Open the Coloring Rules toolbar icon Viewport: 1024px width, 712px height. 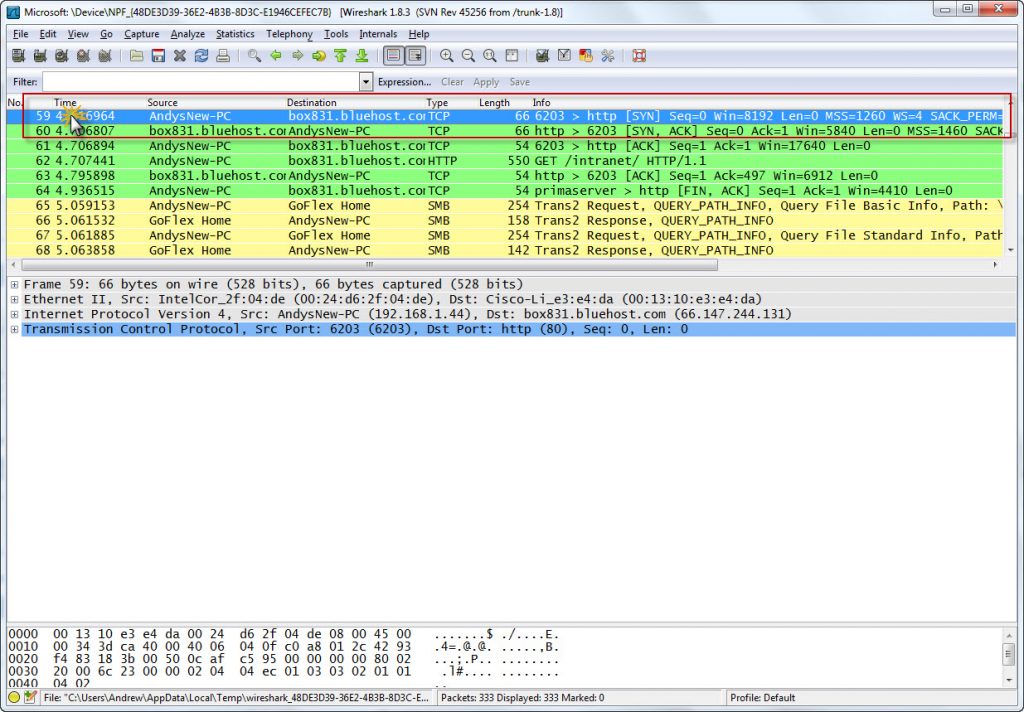click(585, 56)
